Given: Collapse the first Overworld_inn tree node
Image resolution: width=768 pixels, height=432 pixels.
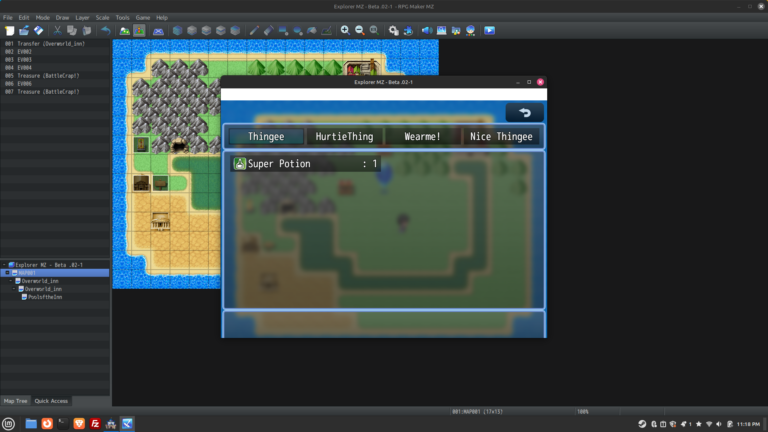Looking at the screenshot, I should [11, 281].
